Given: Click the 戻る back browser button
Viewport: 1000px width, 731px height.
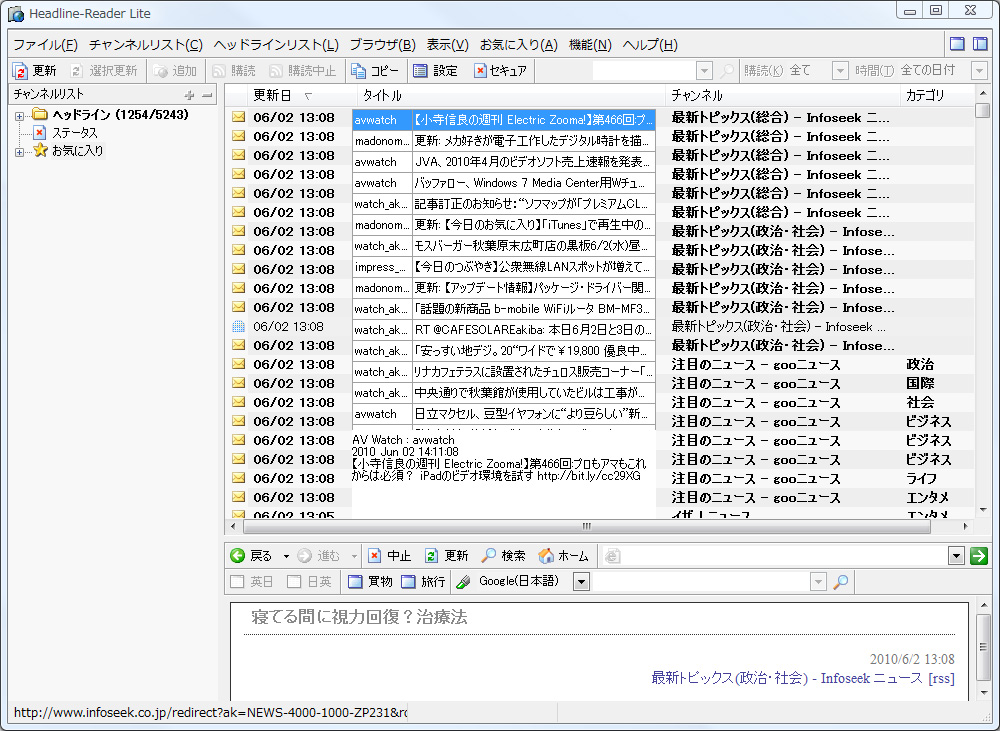Looking at the screenshot, I should [251, 556].
